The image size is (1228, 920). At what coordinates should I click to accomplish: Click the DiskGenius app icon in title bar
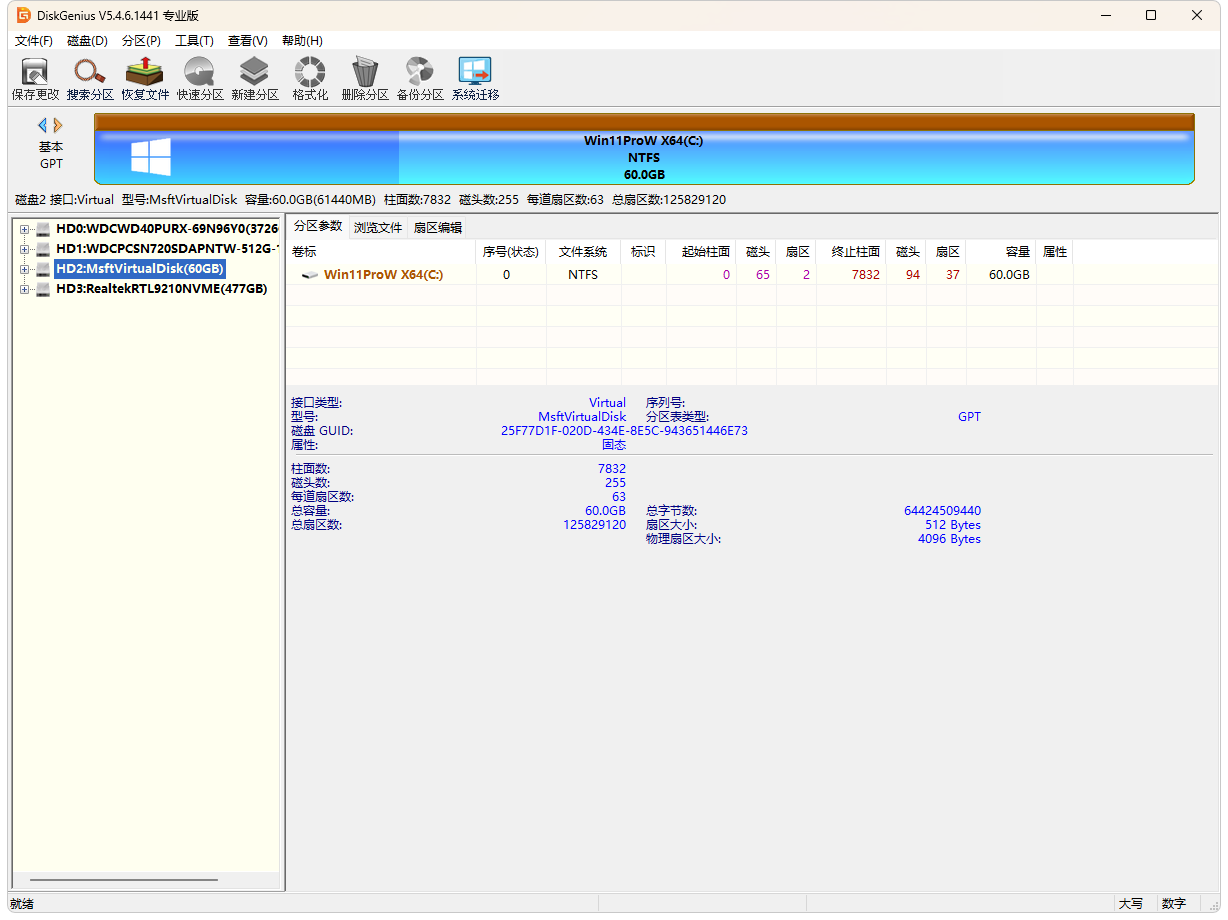[x=23, y=15]
